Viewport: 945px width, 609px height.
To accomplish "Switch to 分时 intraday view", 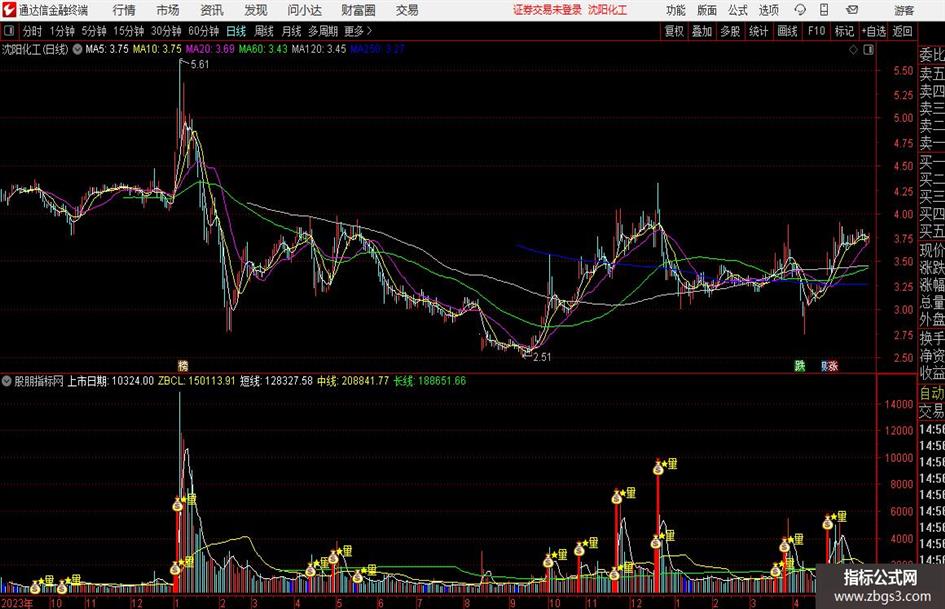I will pyautogui.click(x=32, y=31).
